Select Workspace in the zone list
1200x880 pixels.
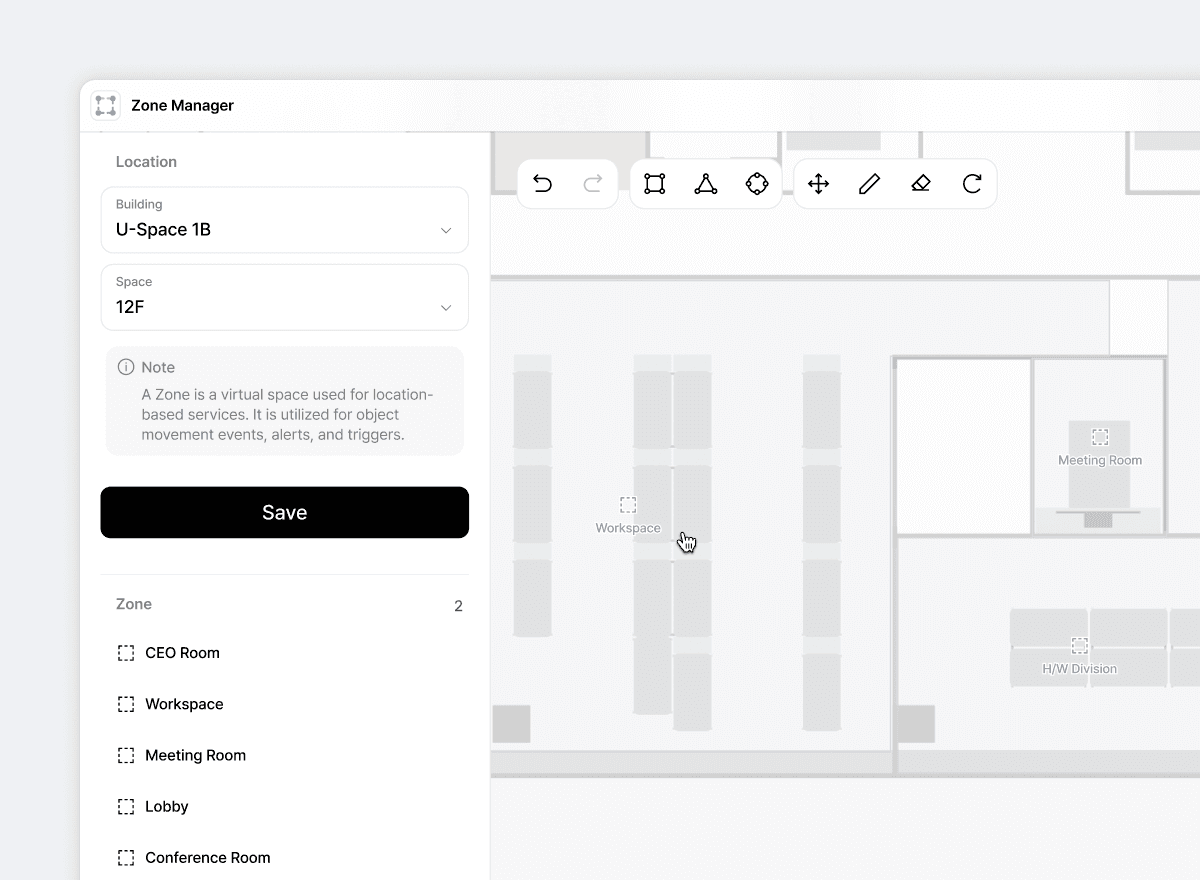click(x=184, y=704)
